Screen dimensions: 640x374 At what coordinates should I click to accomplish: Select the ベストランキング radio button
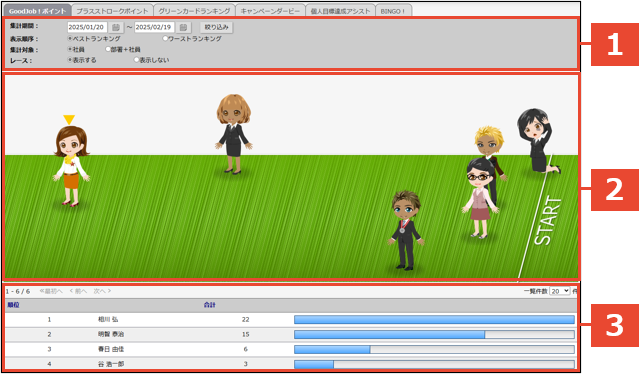[x=70, y=38]
